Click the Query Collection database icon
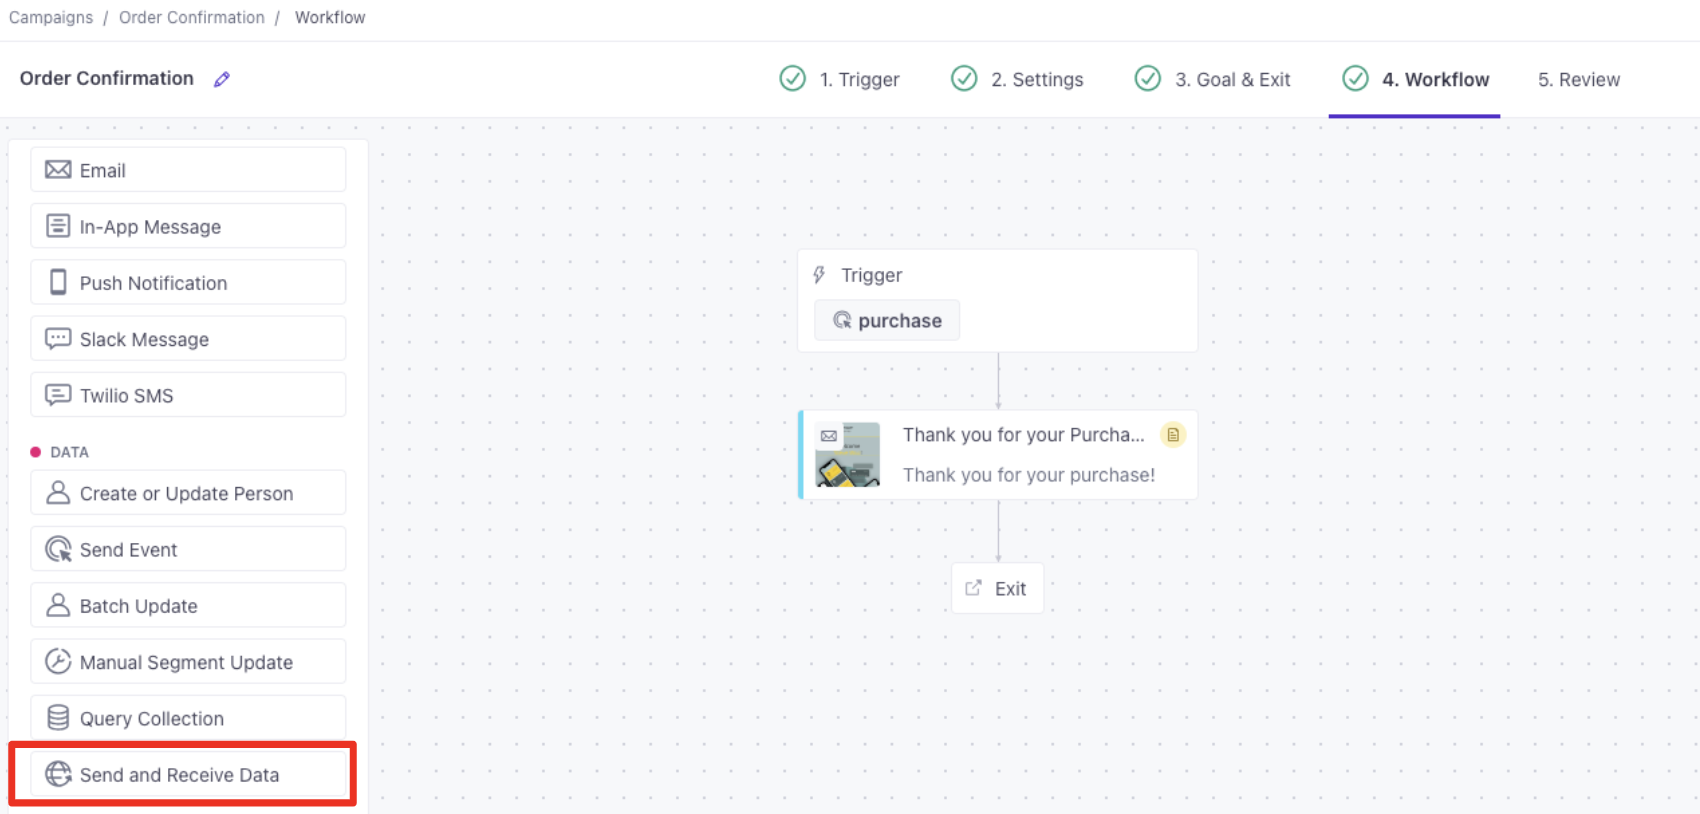This screenshot has height=814, width=1700. coord(58,718)
